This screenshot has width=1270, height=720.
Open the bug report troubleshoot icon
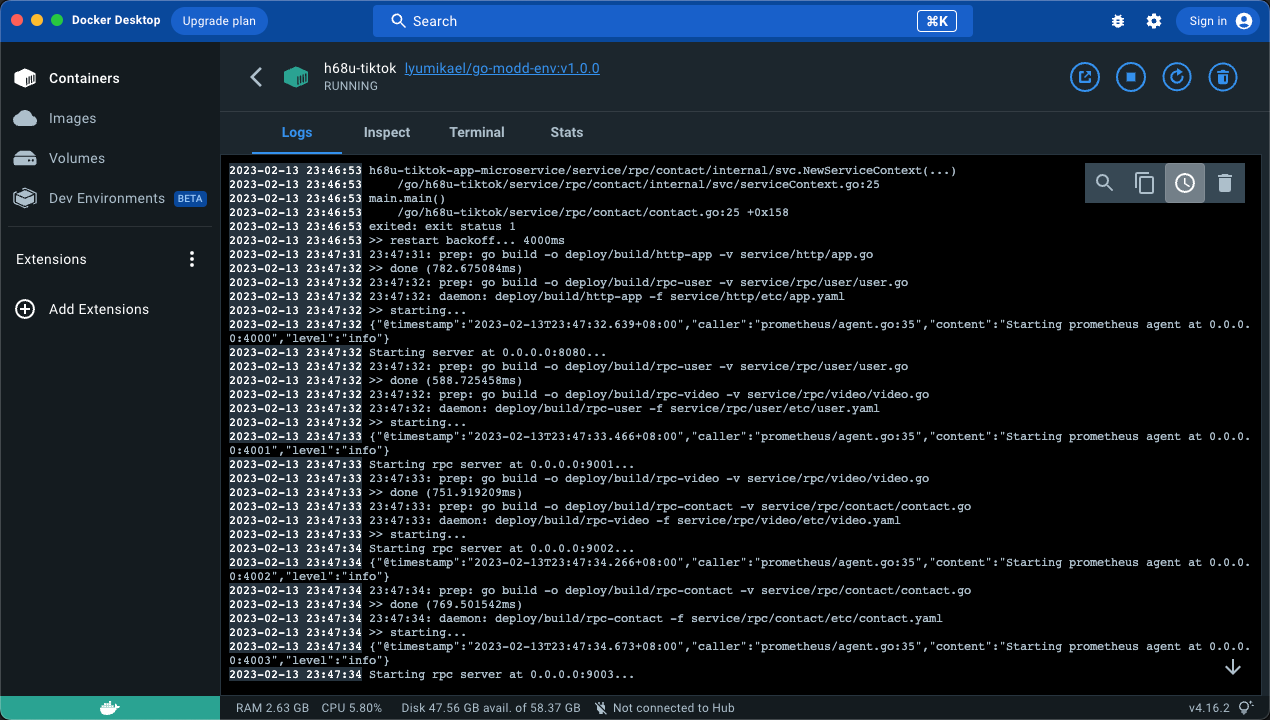pos(1118,21)
